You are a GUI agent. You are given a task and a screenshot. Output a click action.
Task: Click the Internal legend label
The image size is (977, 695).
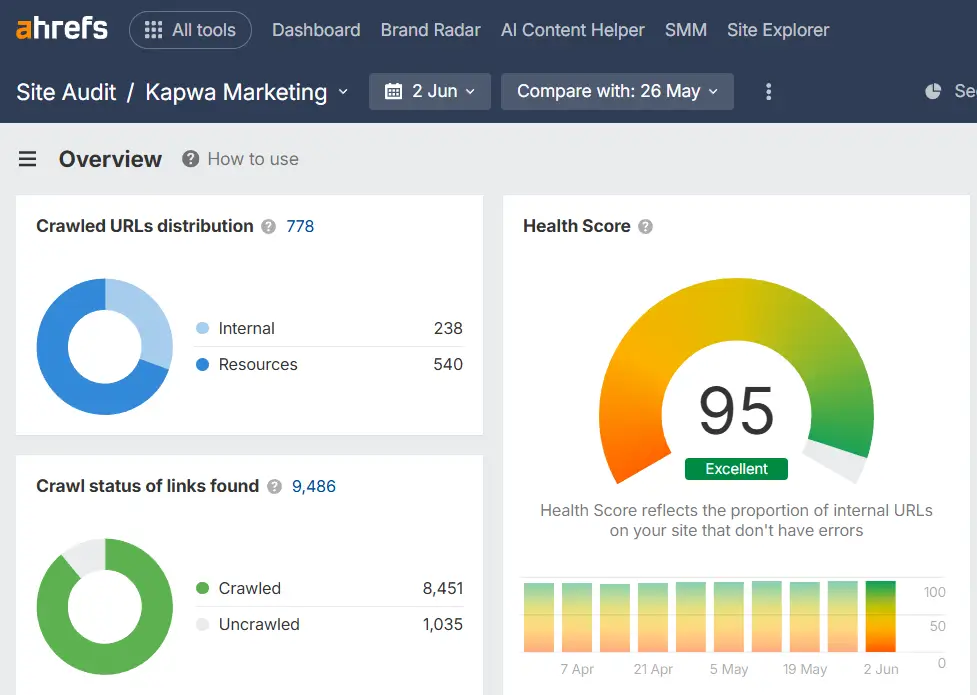pos(247,328)
